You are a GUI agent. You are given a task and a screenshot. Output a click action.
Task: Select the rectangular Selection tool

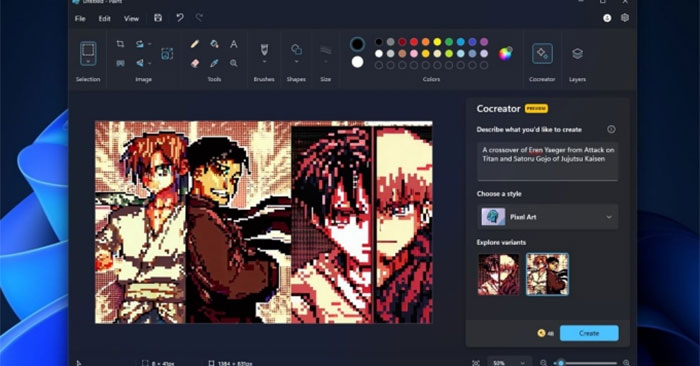tap(88, 50)
